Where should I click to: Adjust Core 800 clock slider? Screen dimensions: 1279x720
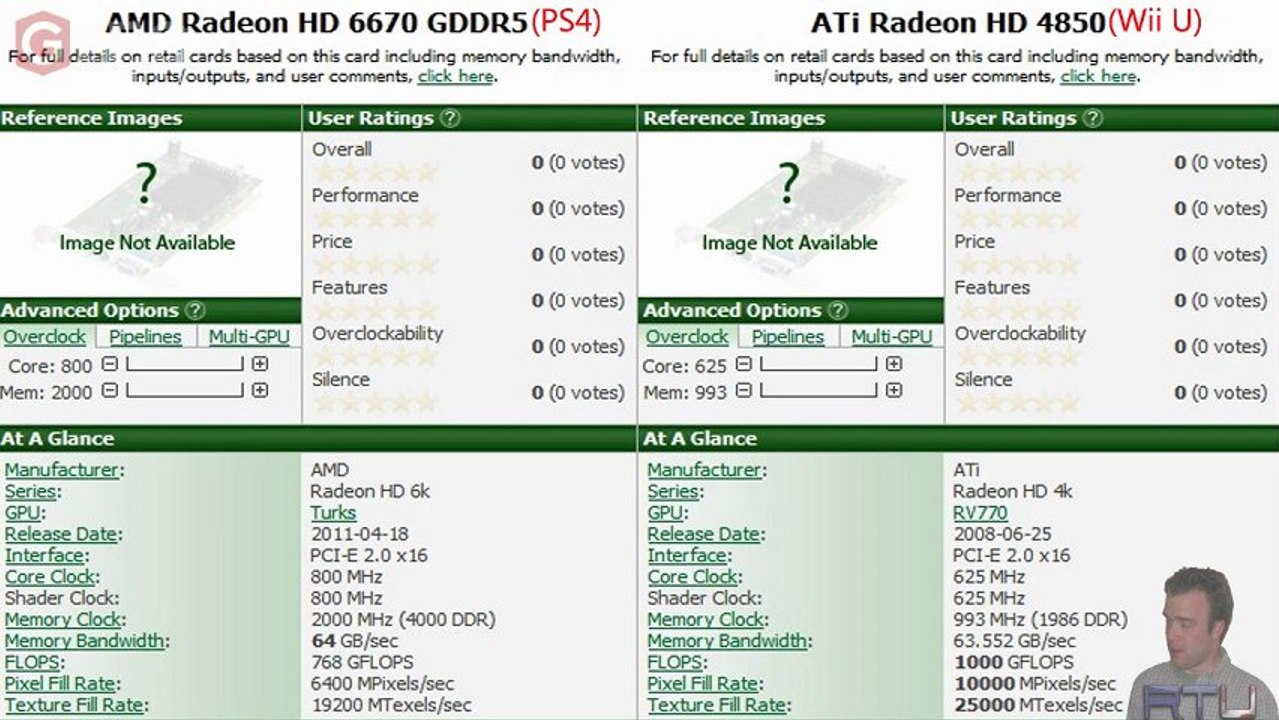click(x=185, y=365)
